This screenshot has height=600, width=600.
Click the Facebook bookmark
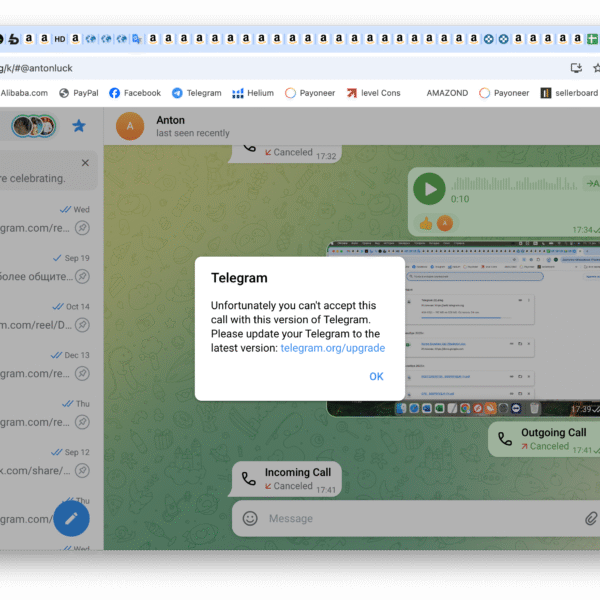[x=134, y=93]
